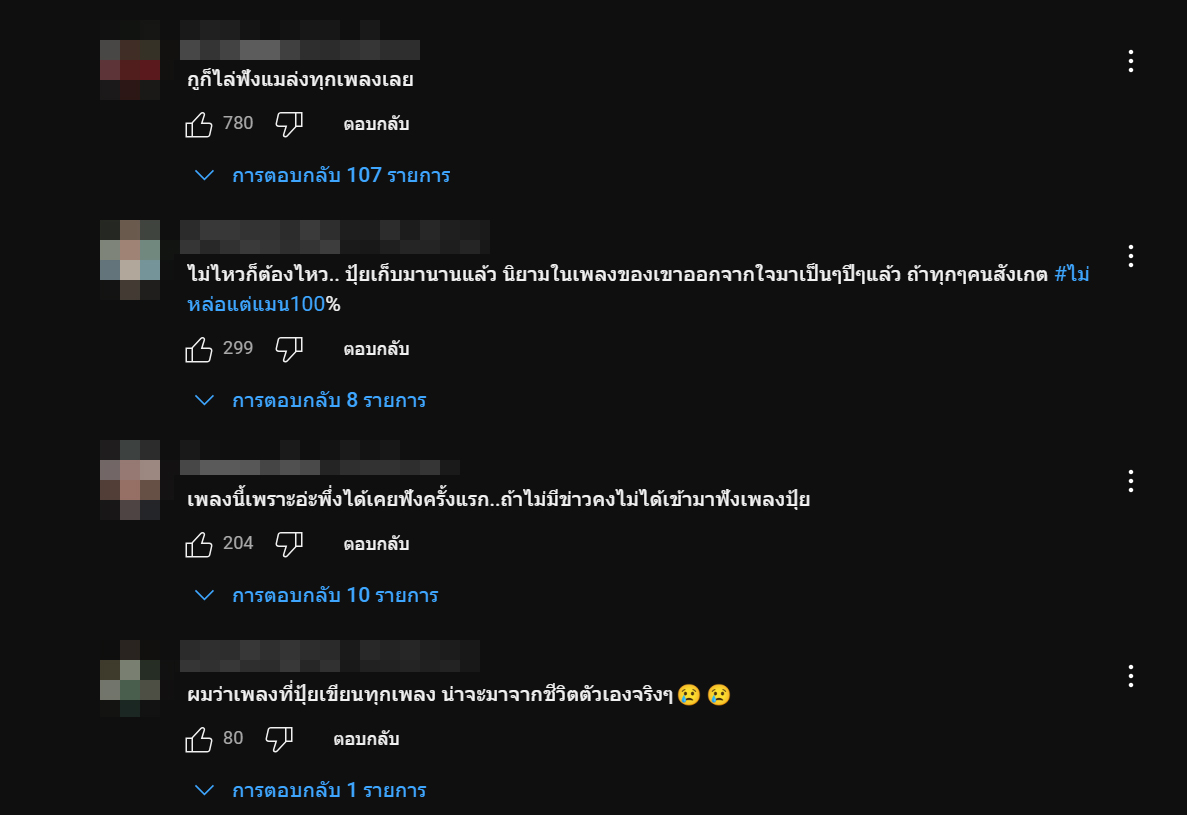Viewport: 1187px width, 815px height.
Task: Open three-dot menu for the 80-likes comment
Action: click(1130, 676)
